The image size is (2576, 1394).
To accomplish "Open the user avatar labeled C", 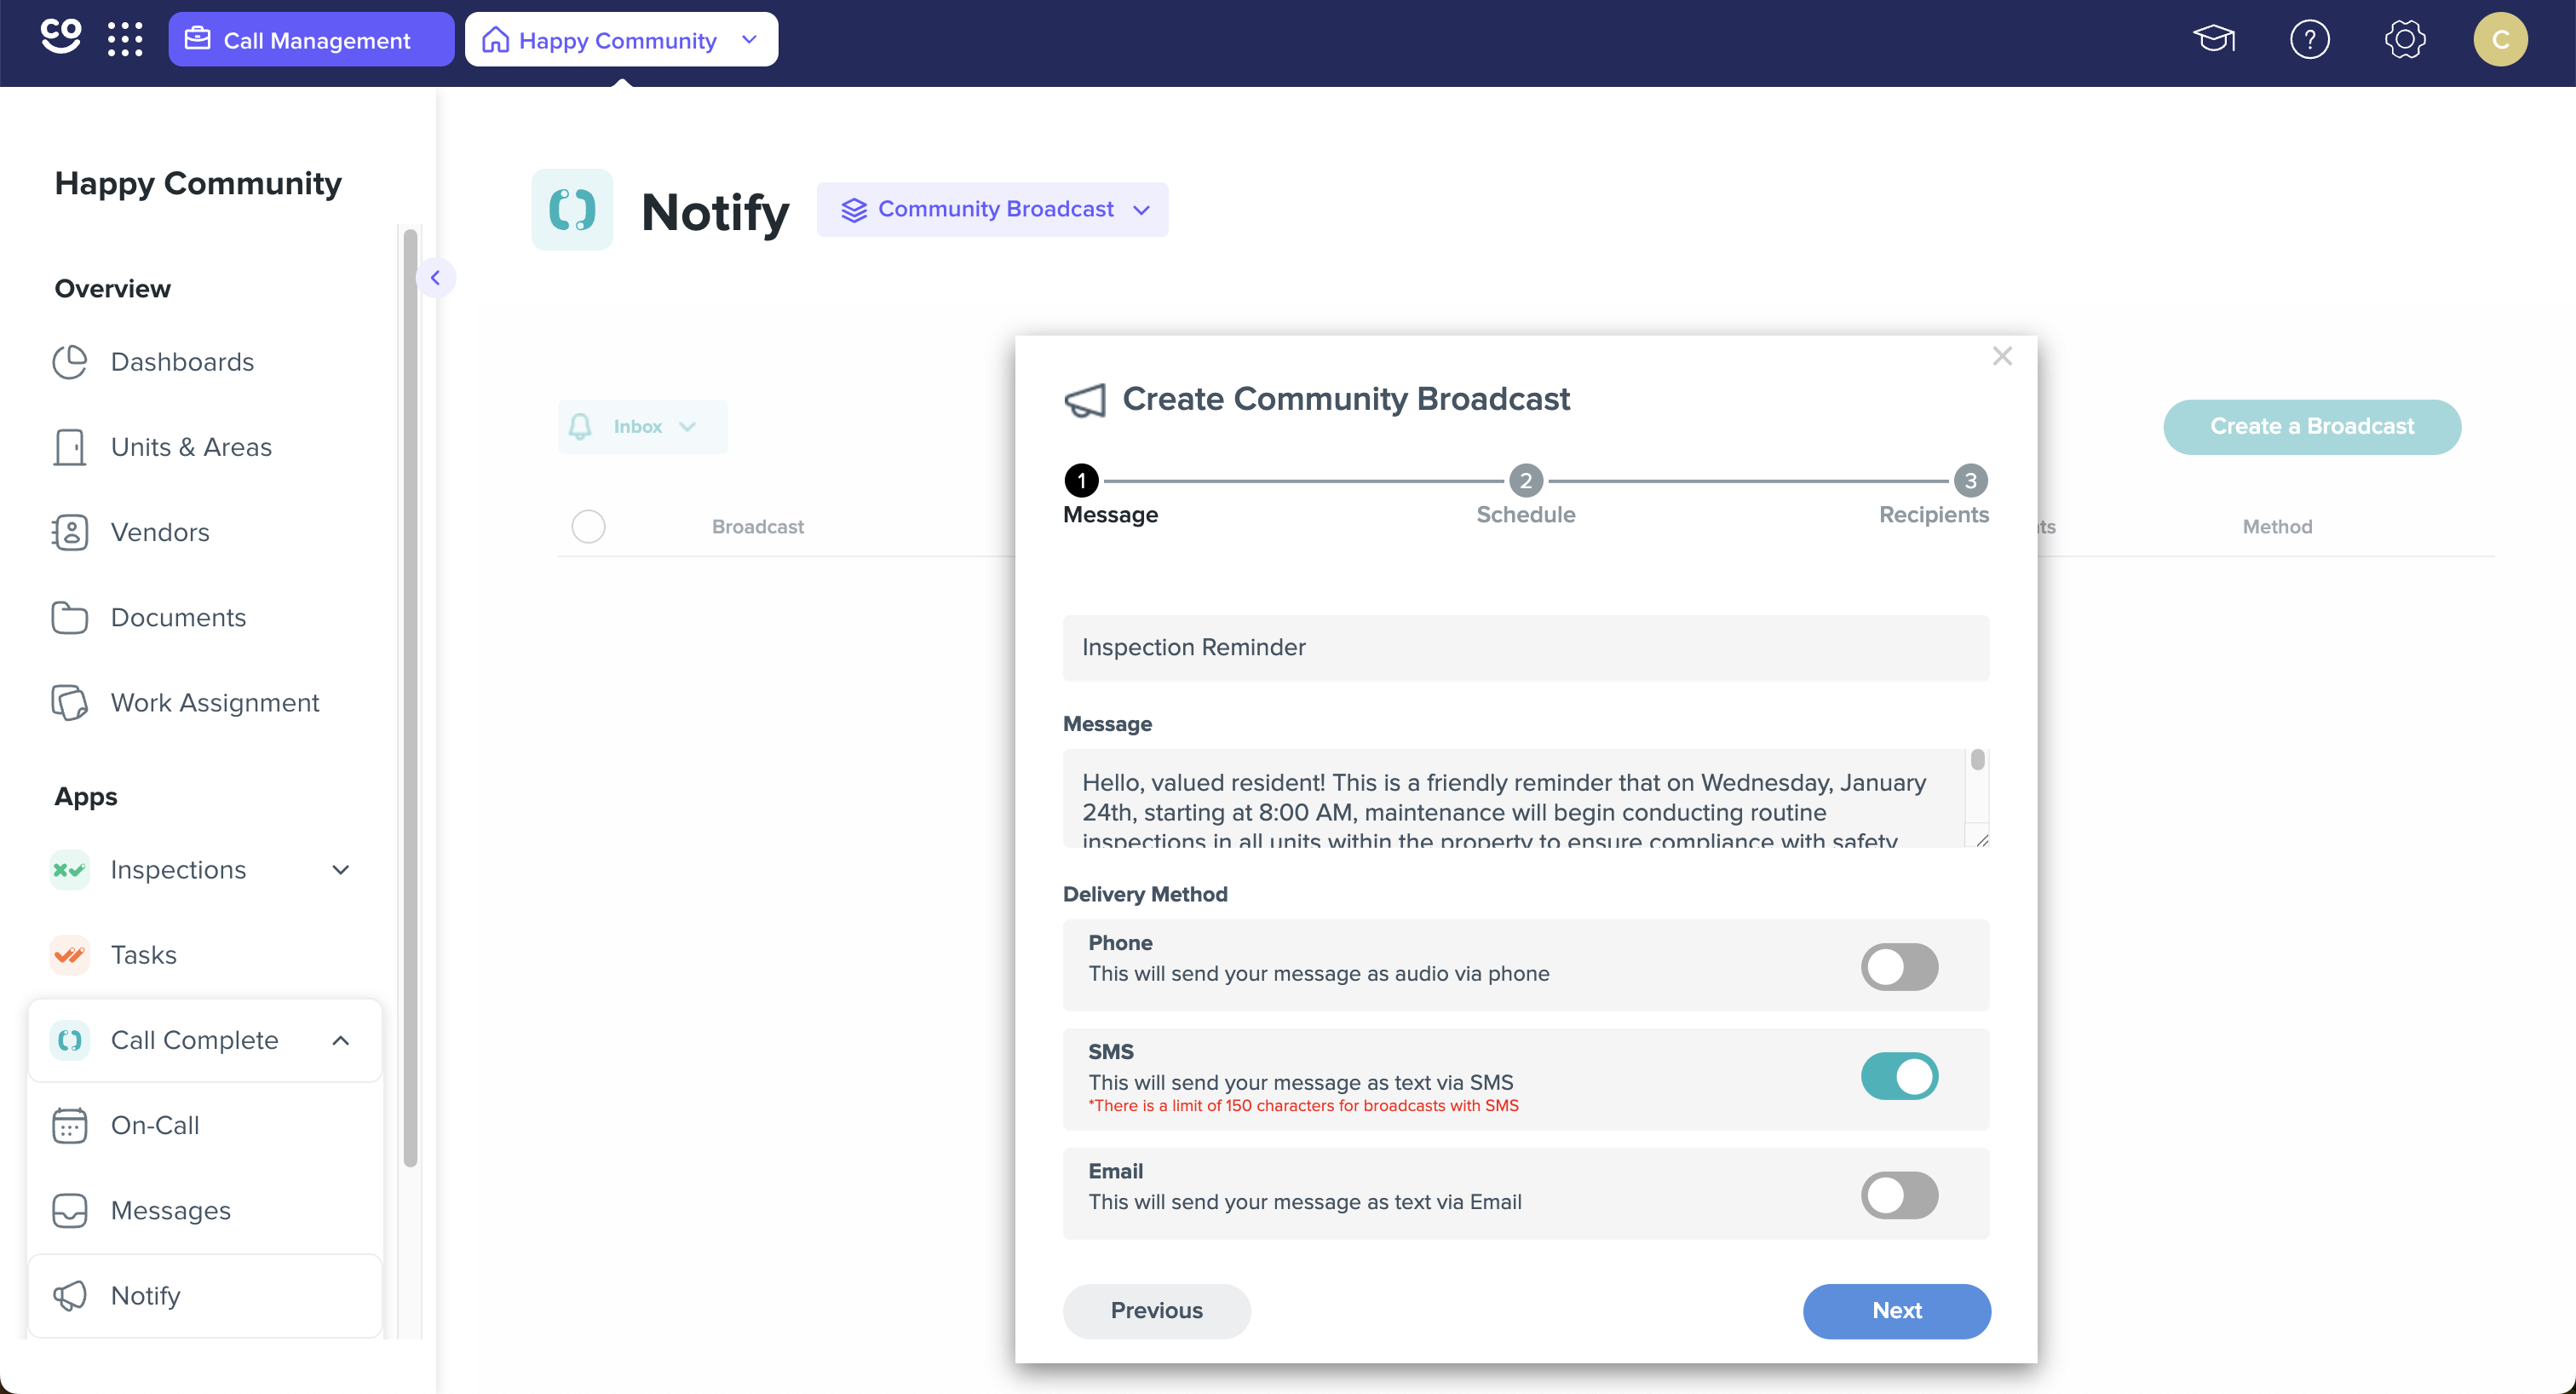I will tap(2500, 40).
